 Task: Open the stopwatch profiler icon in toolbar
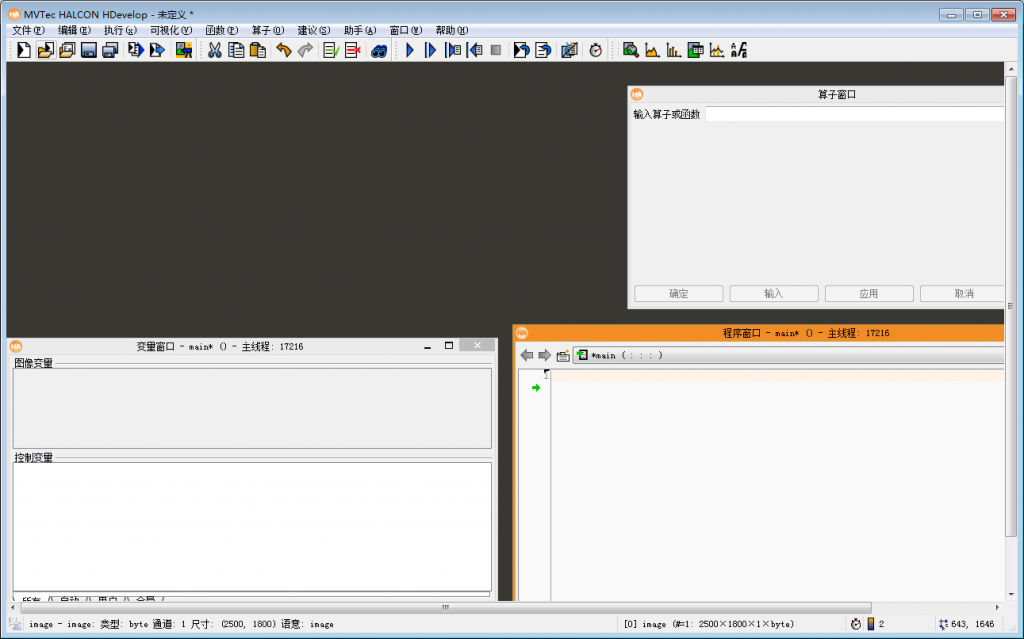coord(596,50)
